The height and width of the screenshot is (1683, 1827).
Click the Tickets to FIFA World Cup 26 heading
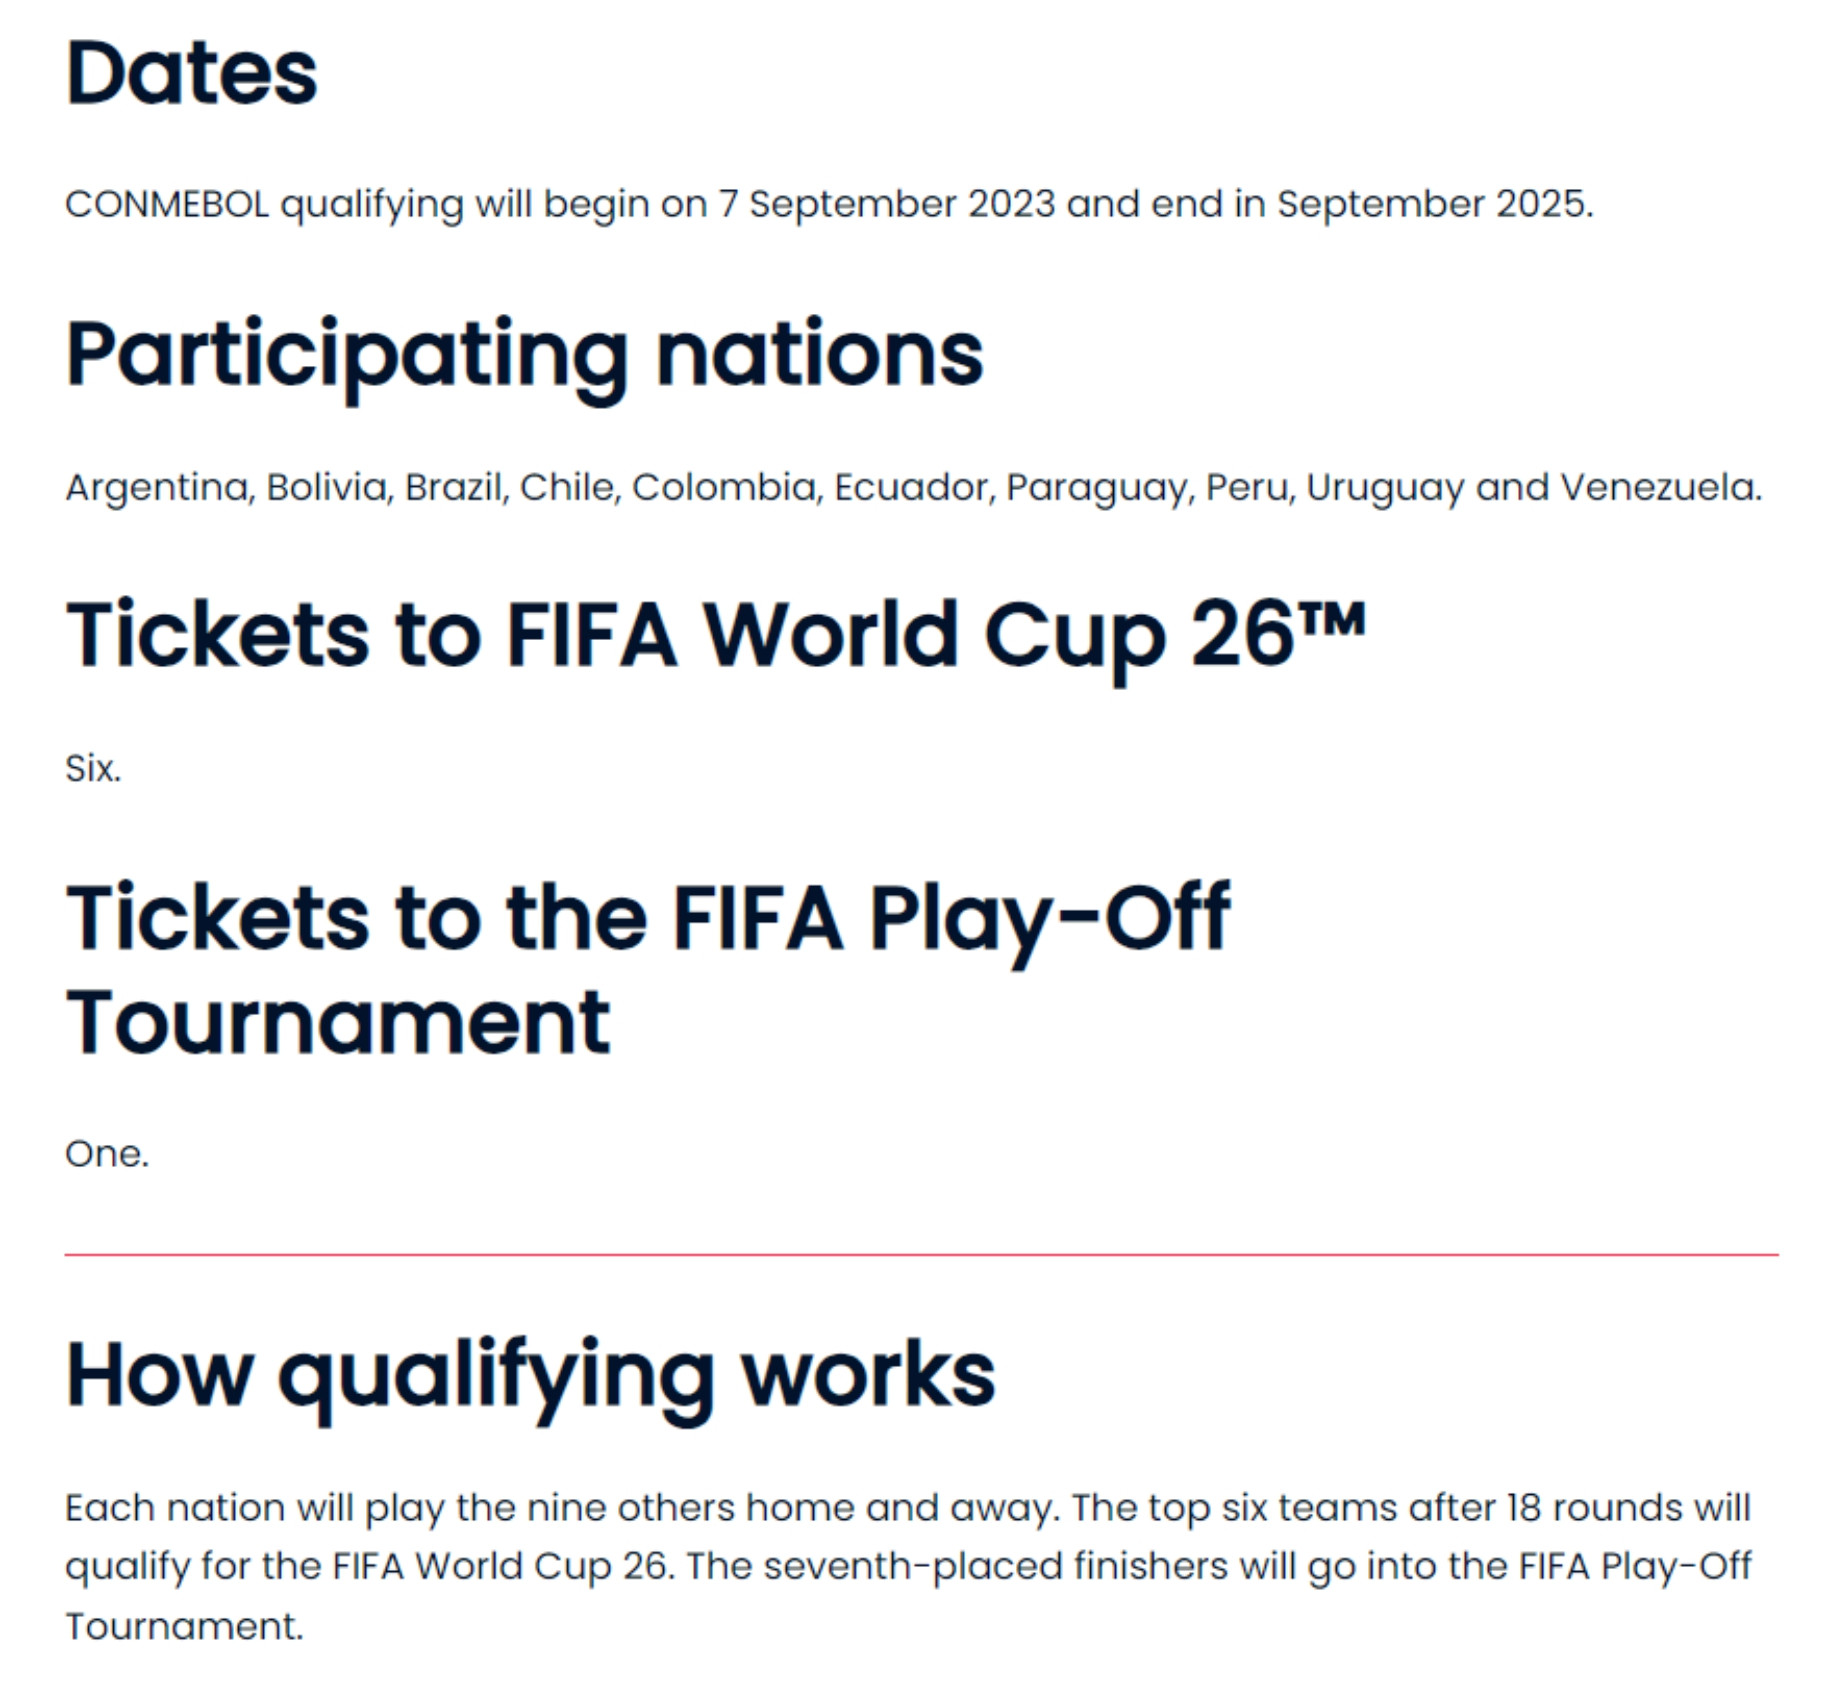click(x=716, y=637)
